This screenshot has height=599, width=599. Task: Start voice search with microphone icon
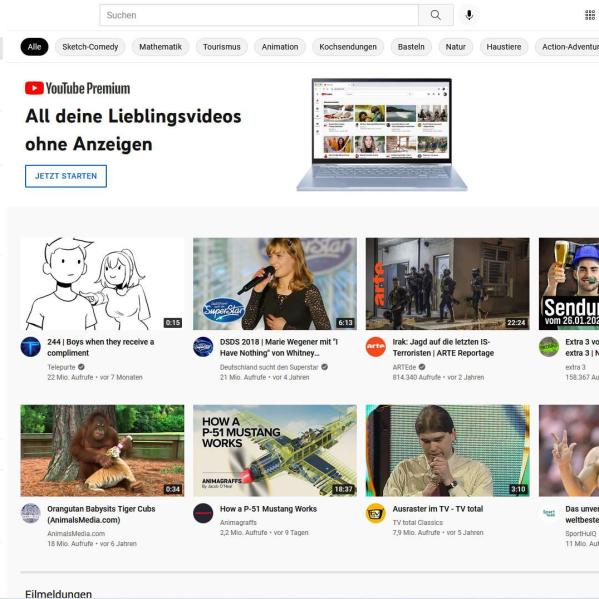(x=469, y=15)
